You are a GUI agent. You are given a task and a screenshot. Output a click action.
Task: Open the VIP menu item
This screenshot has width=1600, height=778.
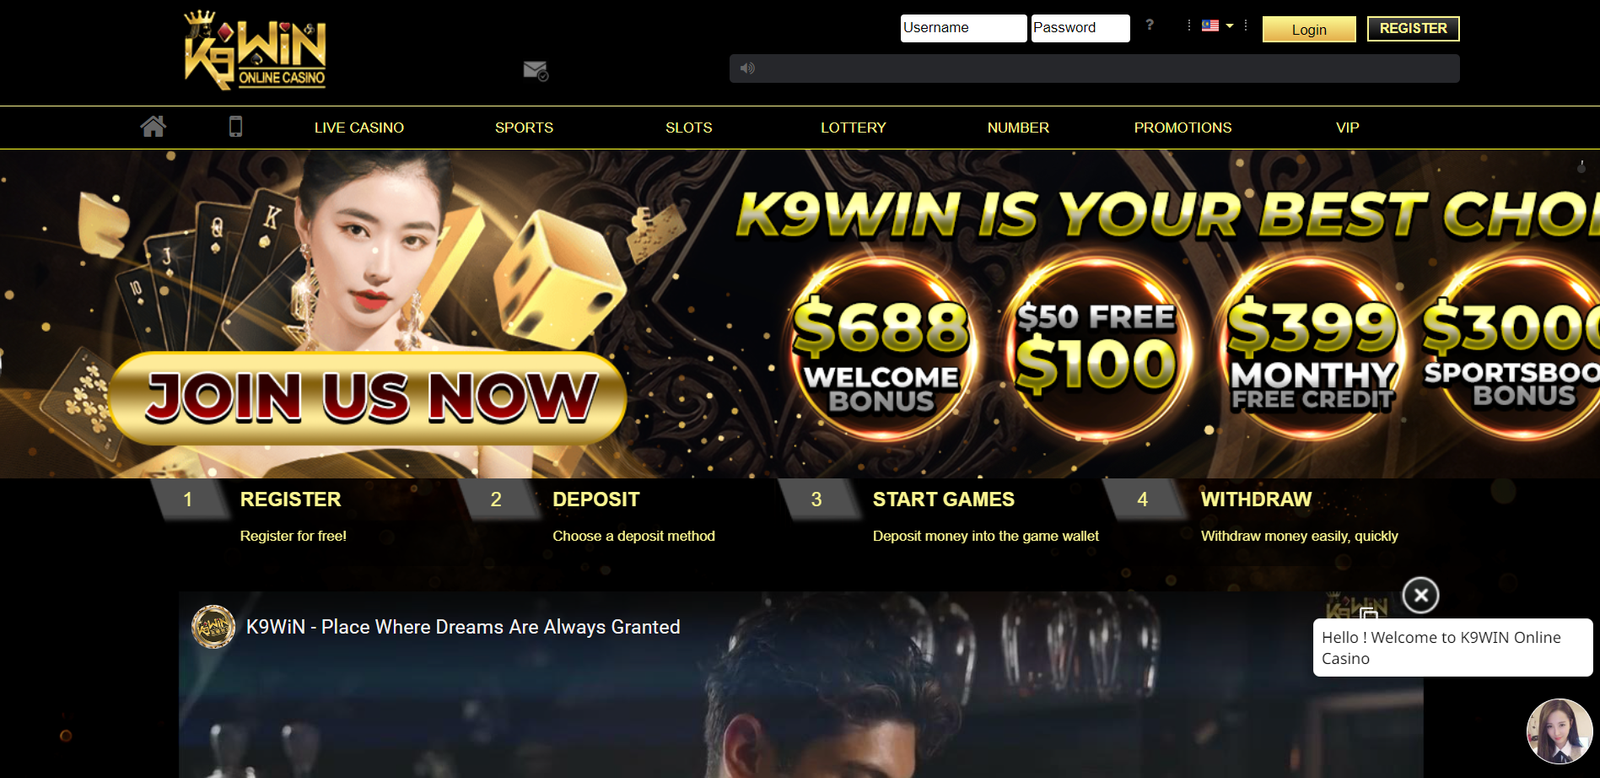coord(1347,127)
